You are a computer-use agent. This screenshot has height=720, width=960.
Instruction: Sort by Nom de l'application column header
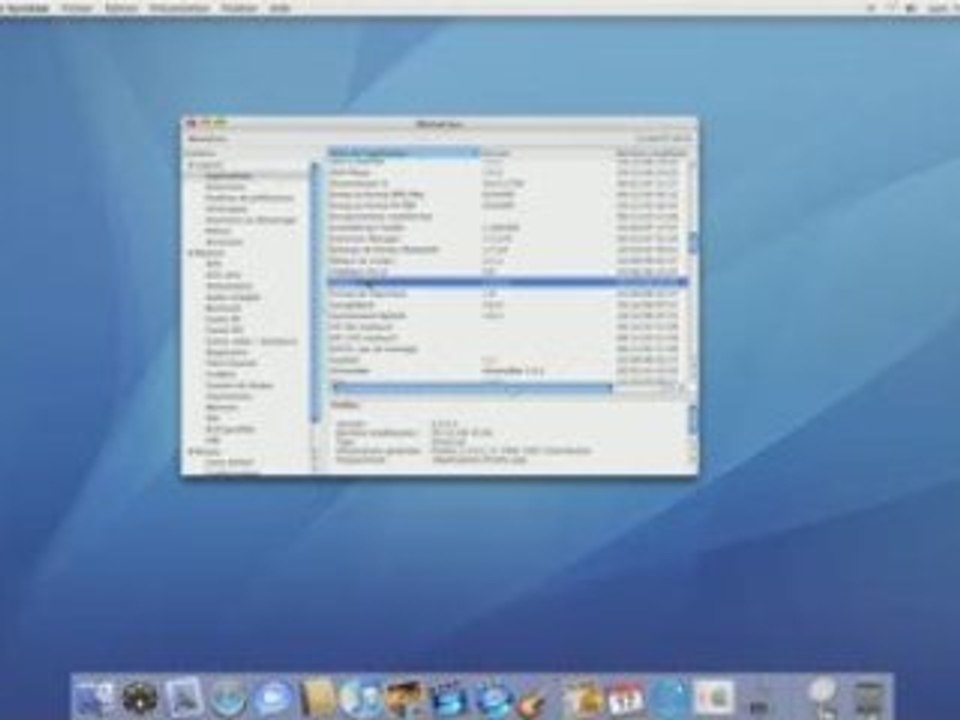click(403, 152)
